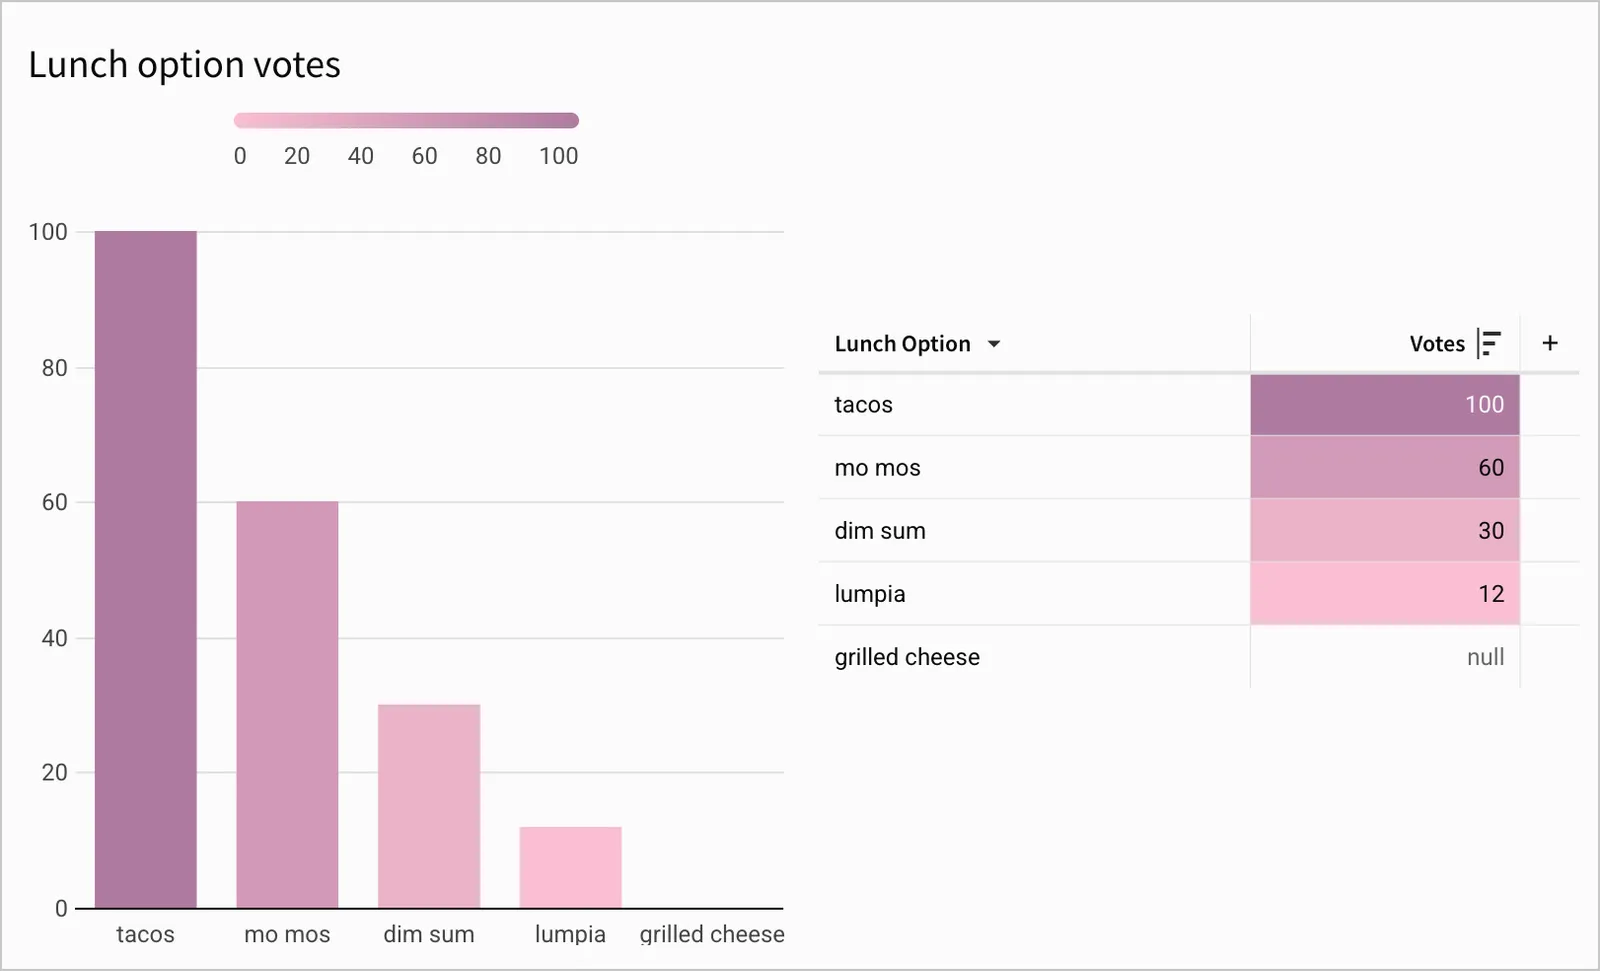Screen dimensions: 1600x971
Task: Click the tacos x-axis label
Action: (x=145, y=934)
